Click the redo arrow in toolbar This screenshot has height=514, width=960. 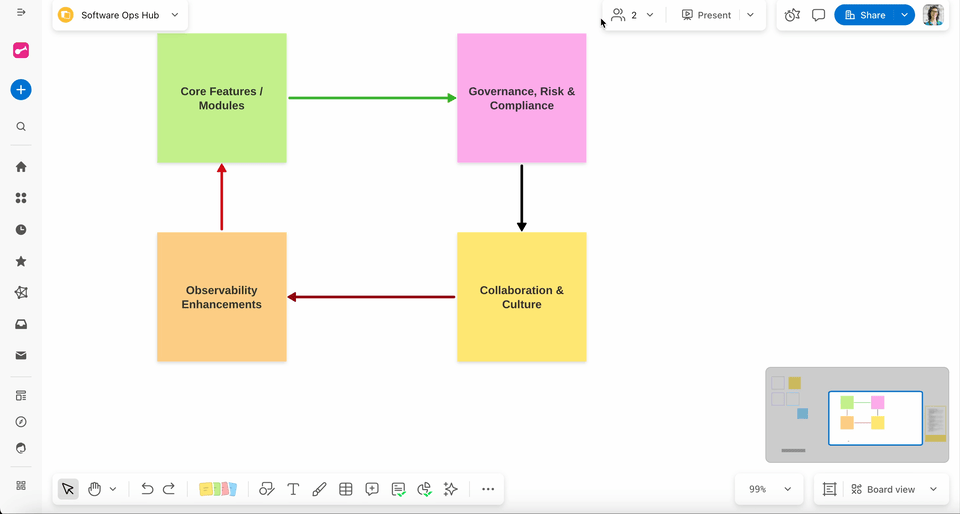169,489
